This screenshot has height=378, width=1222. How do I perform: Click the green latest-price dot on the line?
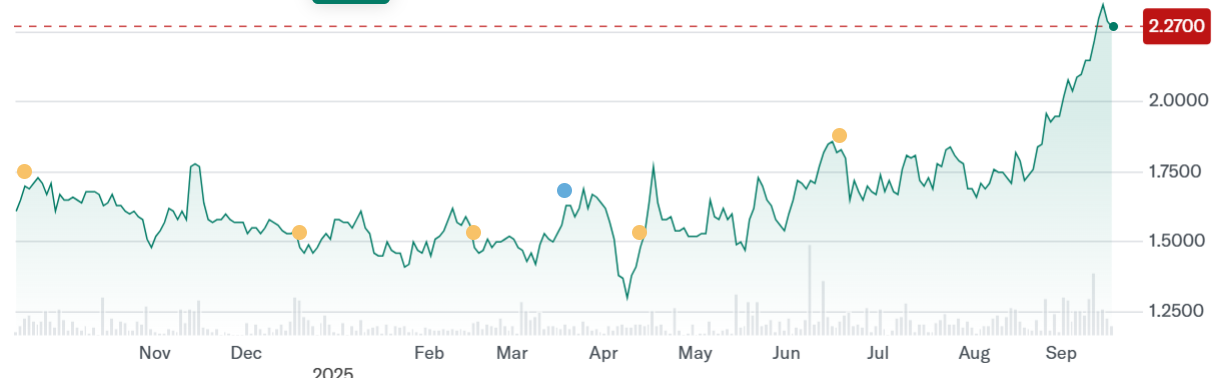coord(1113,26)
